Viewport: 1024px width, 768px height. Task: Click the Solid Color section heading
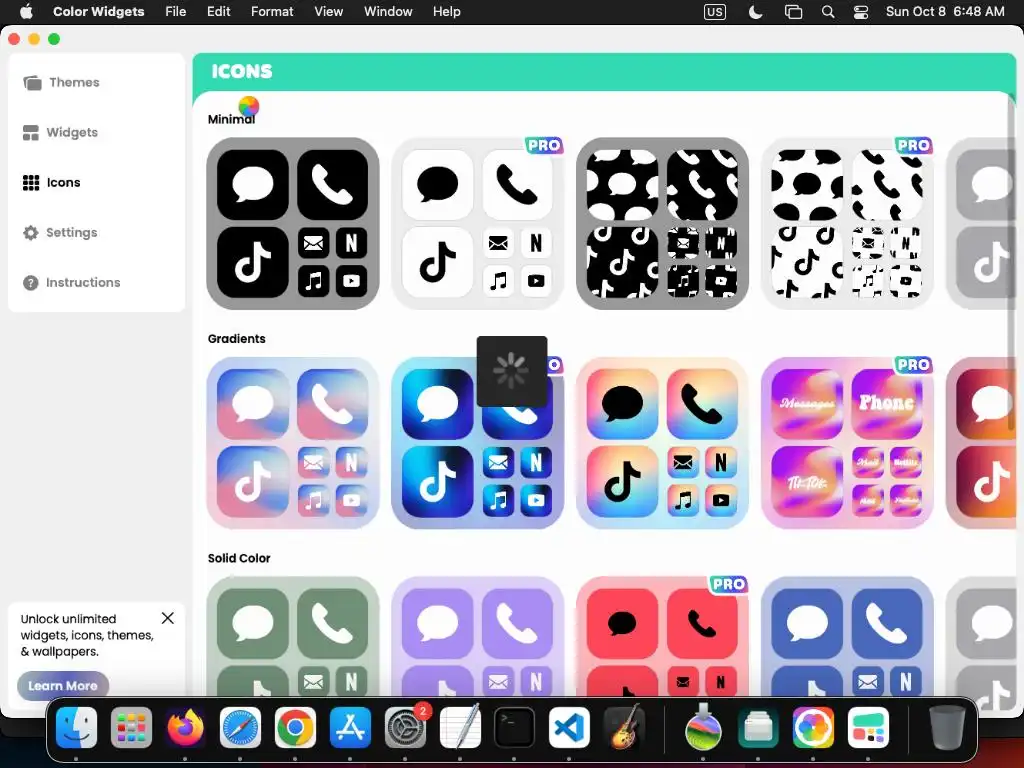(239, 558)
